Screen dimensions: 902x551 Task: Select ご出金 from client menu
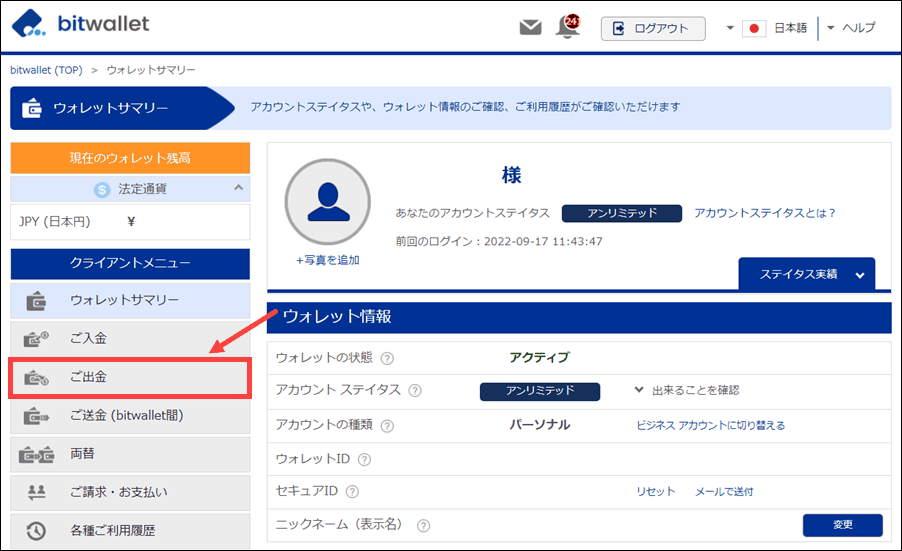point(129,379)
